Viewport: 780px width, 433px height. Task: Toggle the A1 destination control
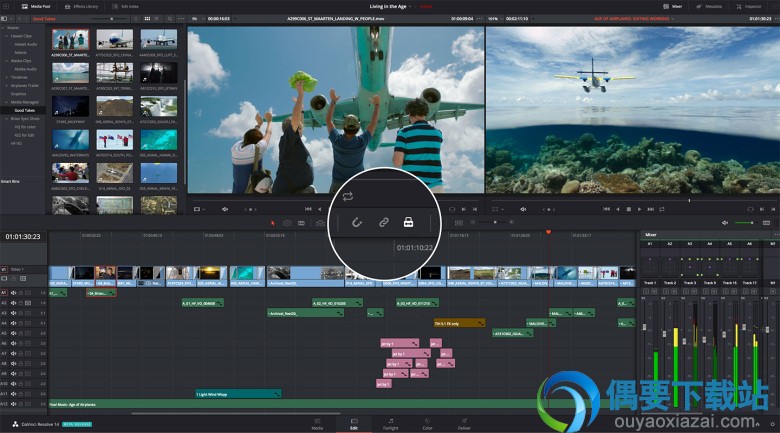click(x=4, y=293)
